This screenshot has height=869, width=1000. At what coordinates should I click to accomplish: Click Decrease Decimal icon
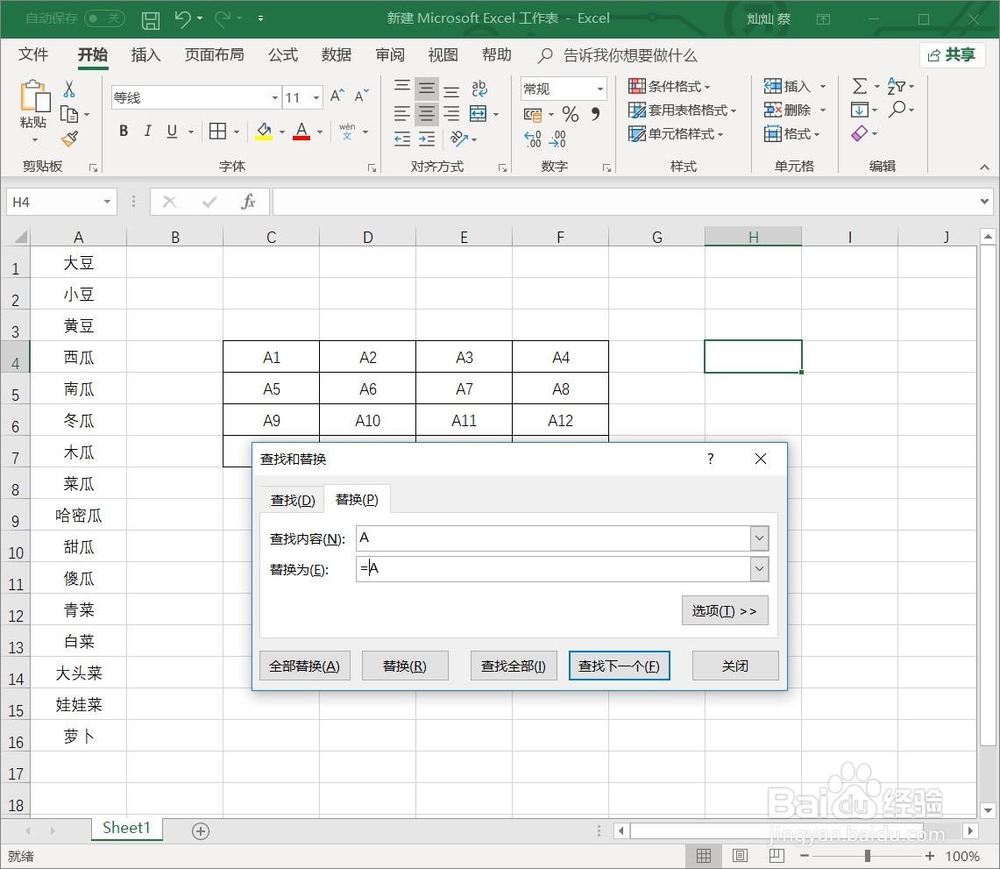click(557, 138)
